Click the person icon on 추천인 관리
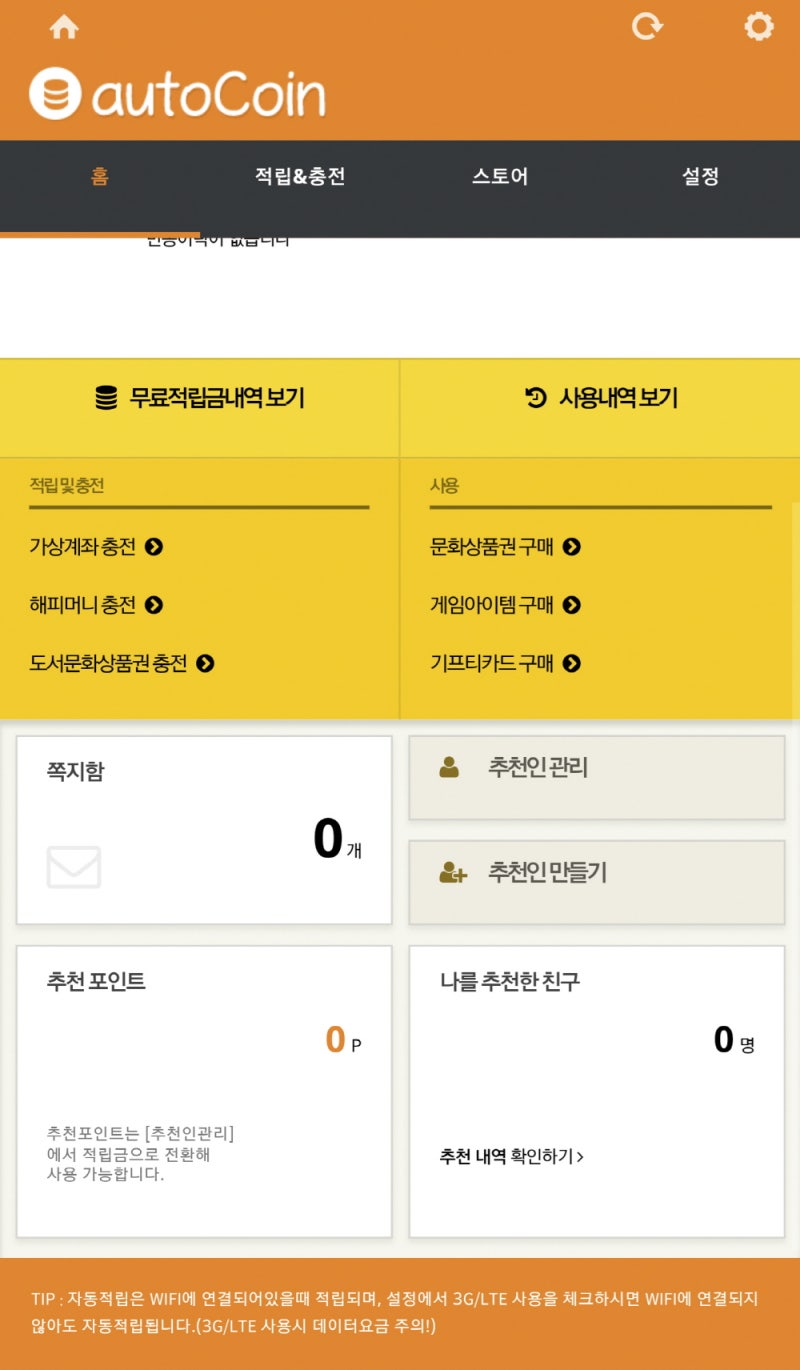 point(452,766)
